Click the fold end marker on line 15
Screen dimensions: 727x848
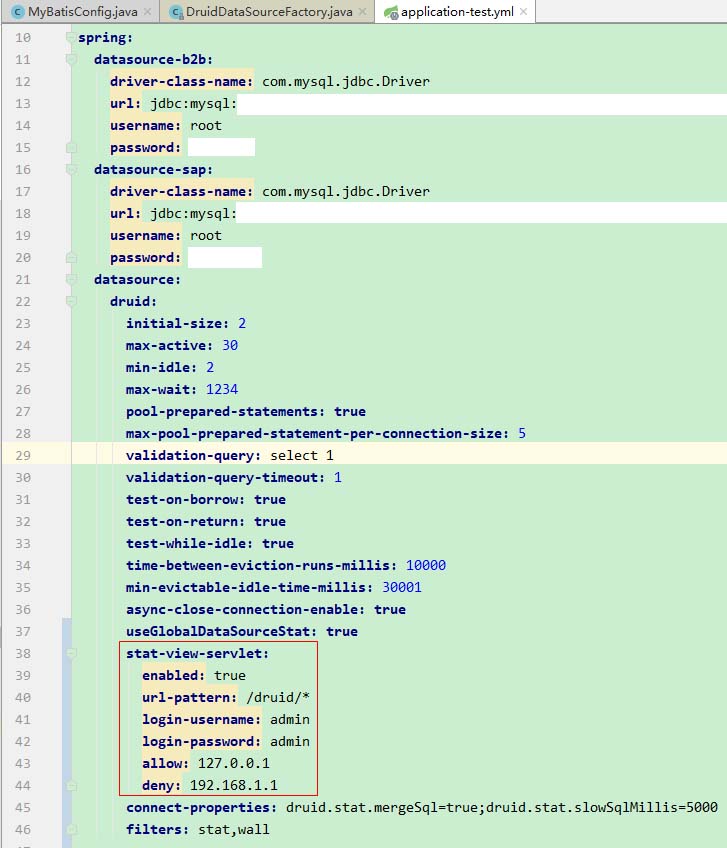tap(71, 148)
